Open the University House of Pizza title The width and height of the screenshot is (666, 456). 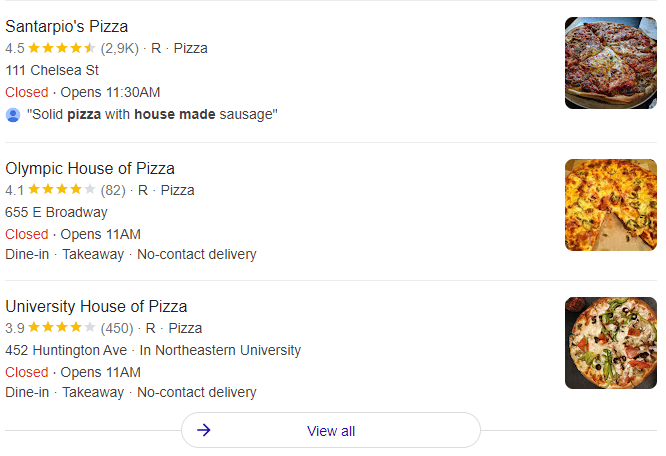(x=96, y=307)
